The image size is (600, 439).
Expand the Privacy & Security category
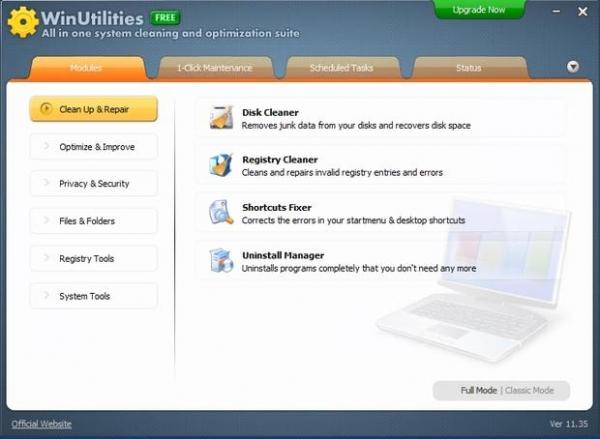(93, 184)
